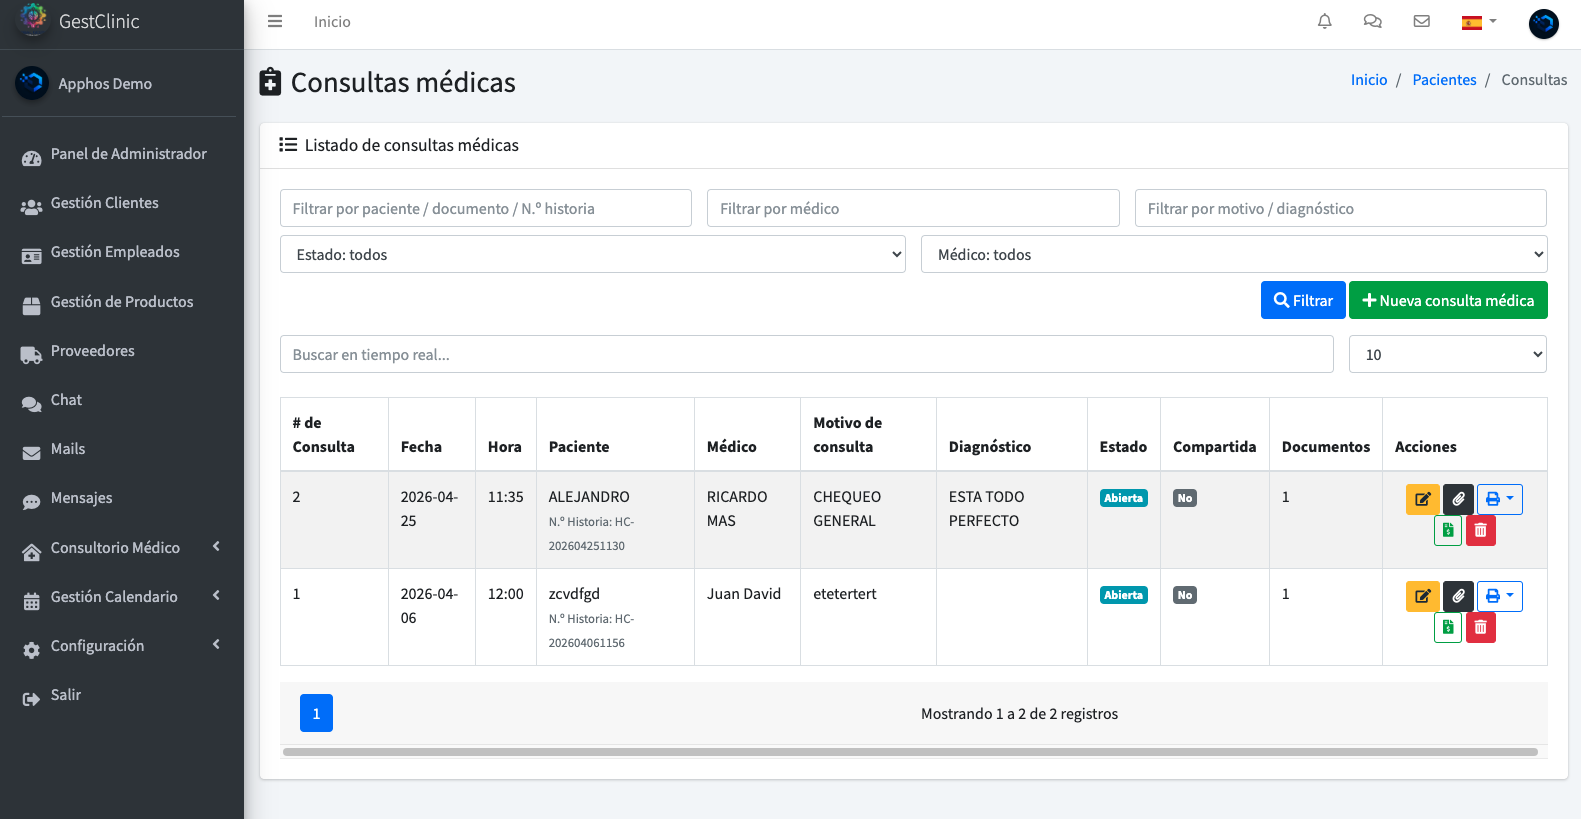Click patient name zcvdfgd
Screen dimensions: 1581x819
[574, 594]
